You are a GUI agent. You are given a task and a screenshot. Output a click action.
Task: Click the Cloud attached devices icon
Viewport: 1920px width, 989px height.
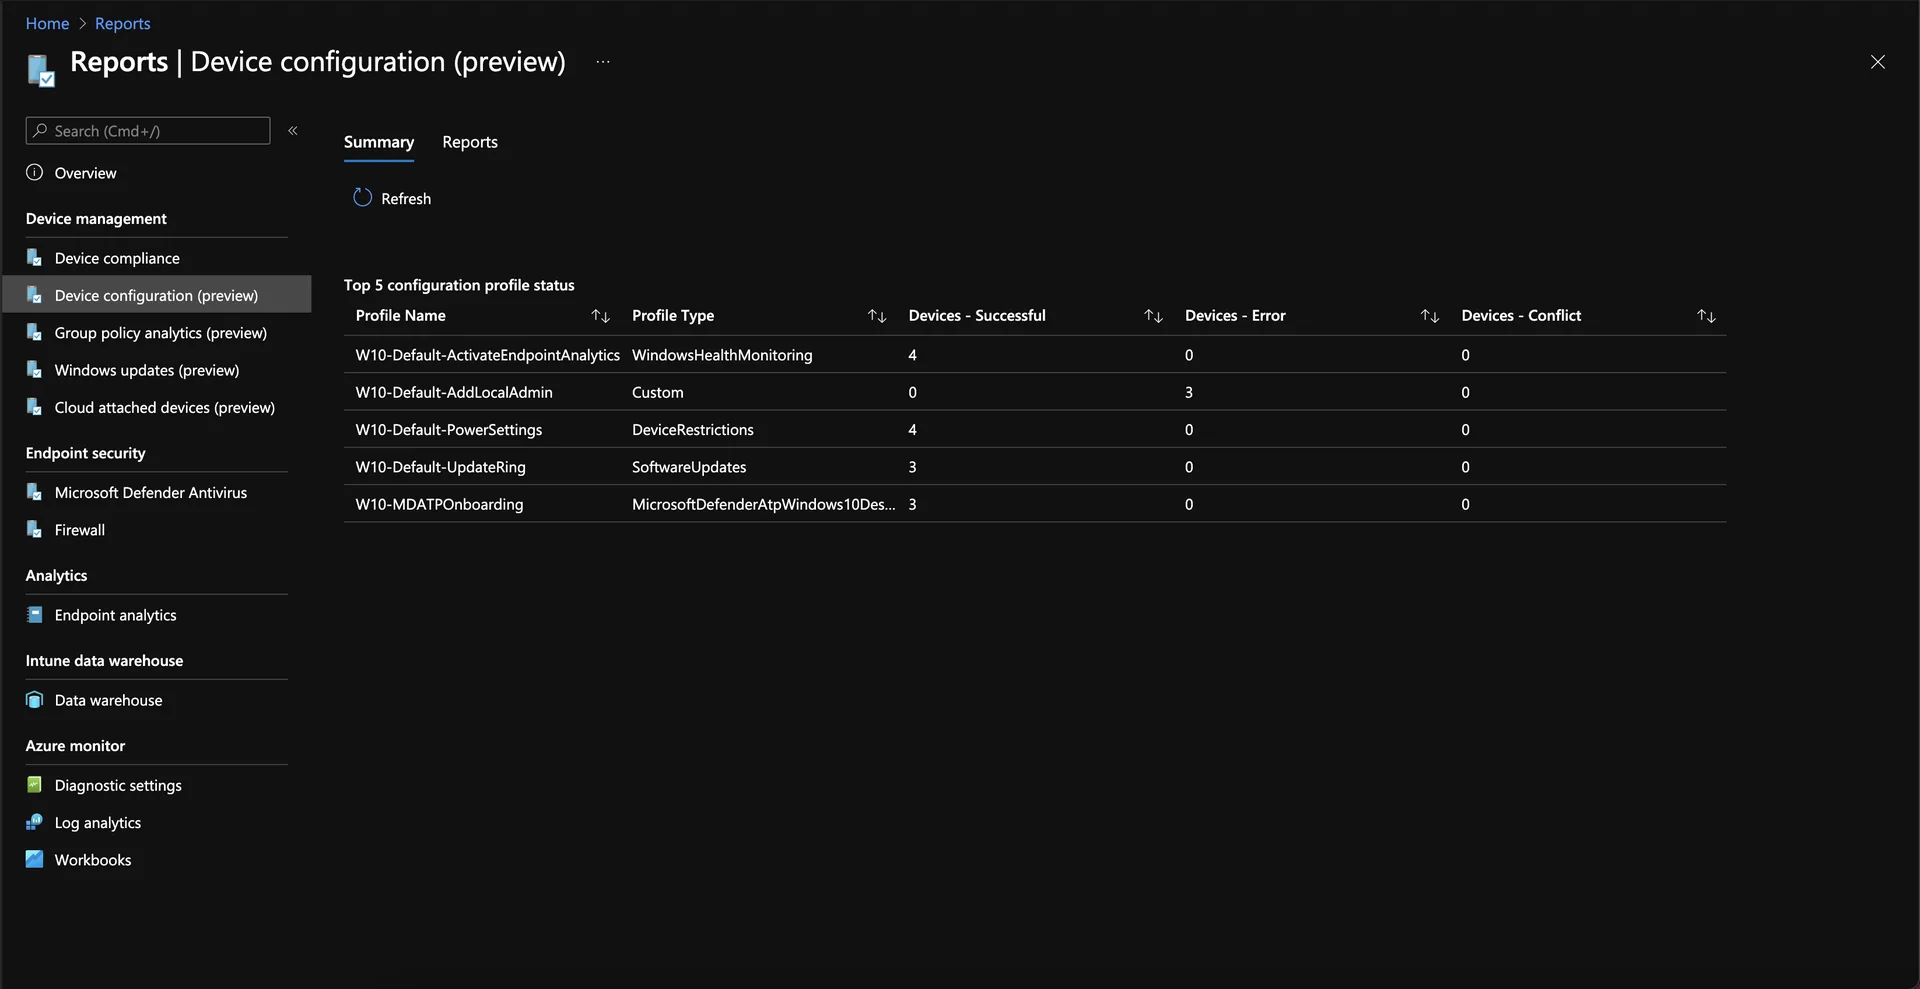(x=35, y=407)
